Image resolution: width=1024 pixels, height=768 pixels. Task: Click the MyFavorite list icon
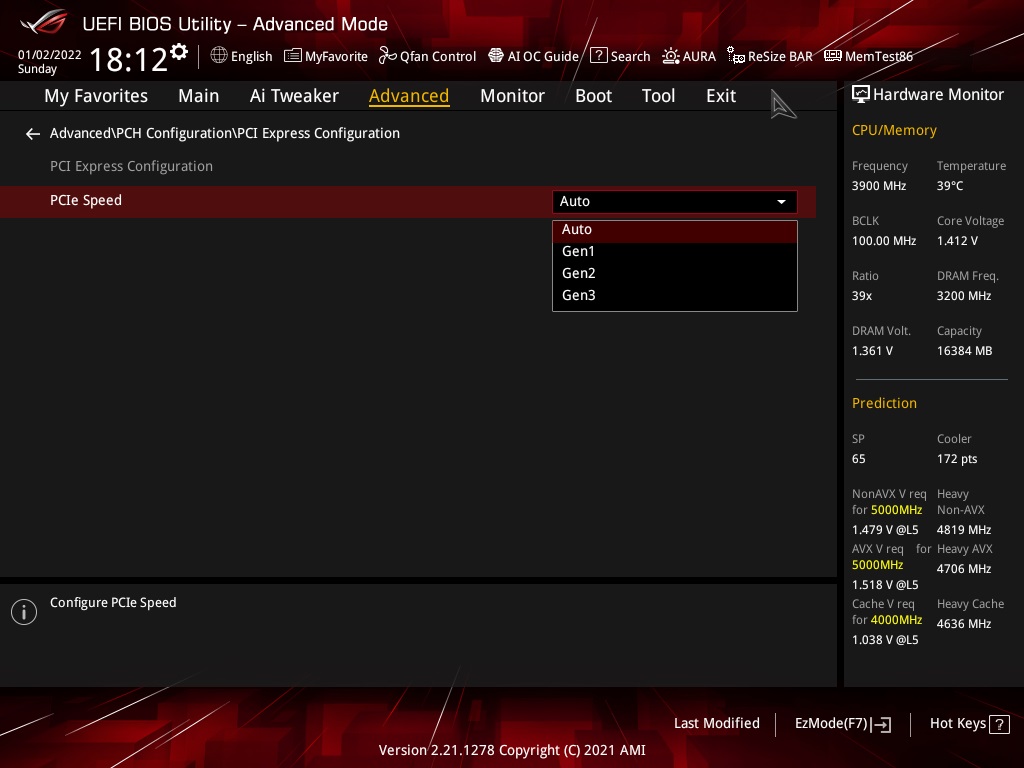coord(293,56)
